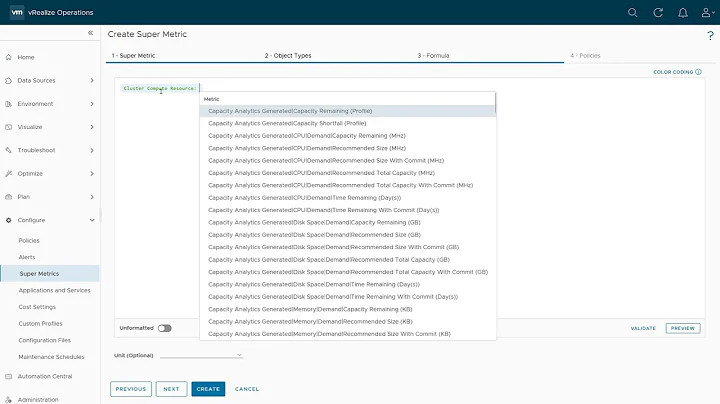Click the Administration icon
The width and height of the screenshot is (720, 404).
8,399
